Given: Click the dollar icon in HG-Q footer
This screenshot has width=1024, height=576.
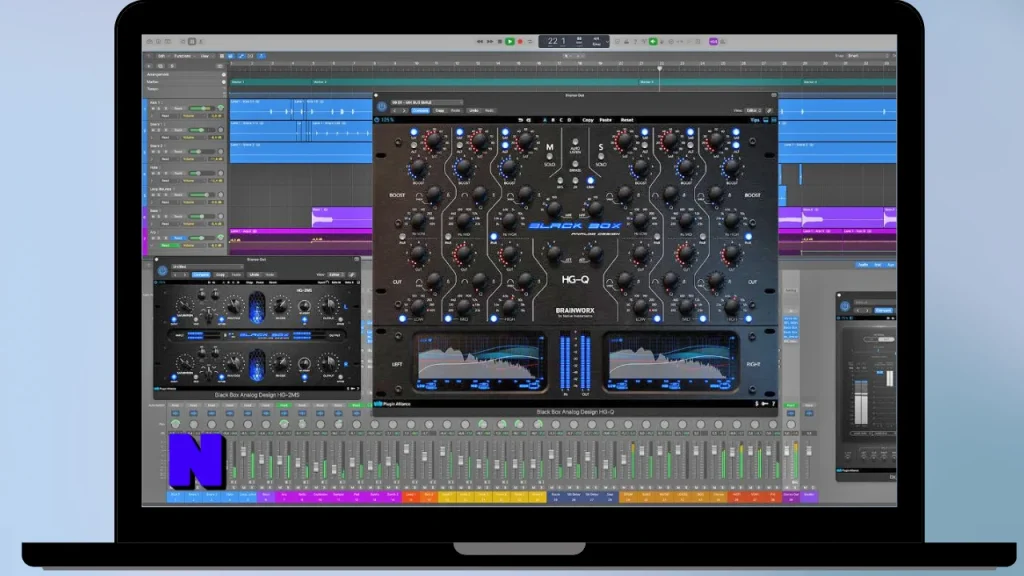Looking at the screenshot, I should (x=757, y=404).
